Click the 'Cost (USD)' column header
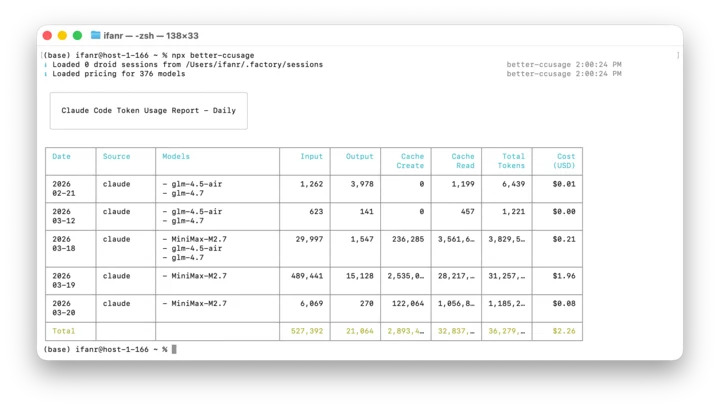 pos(565,161)
